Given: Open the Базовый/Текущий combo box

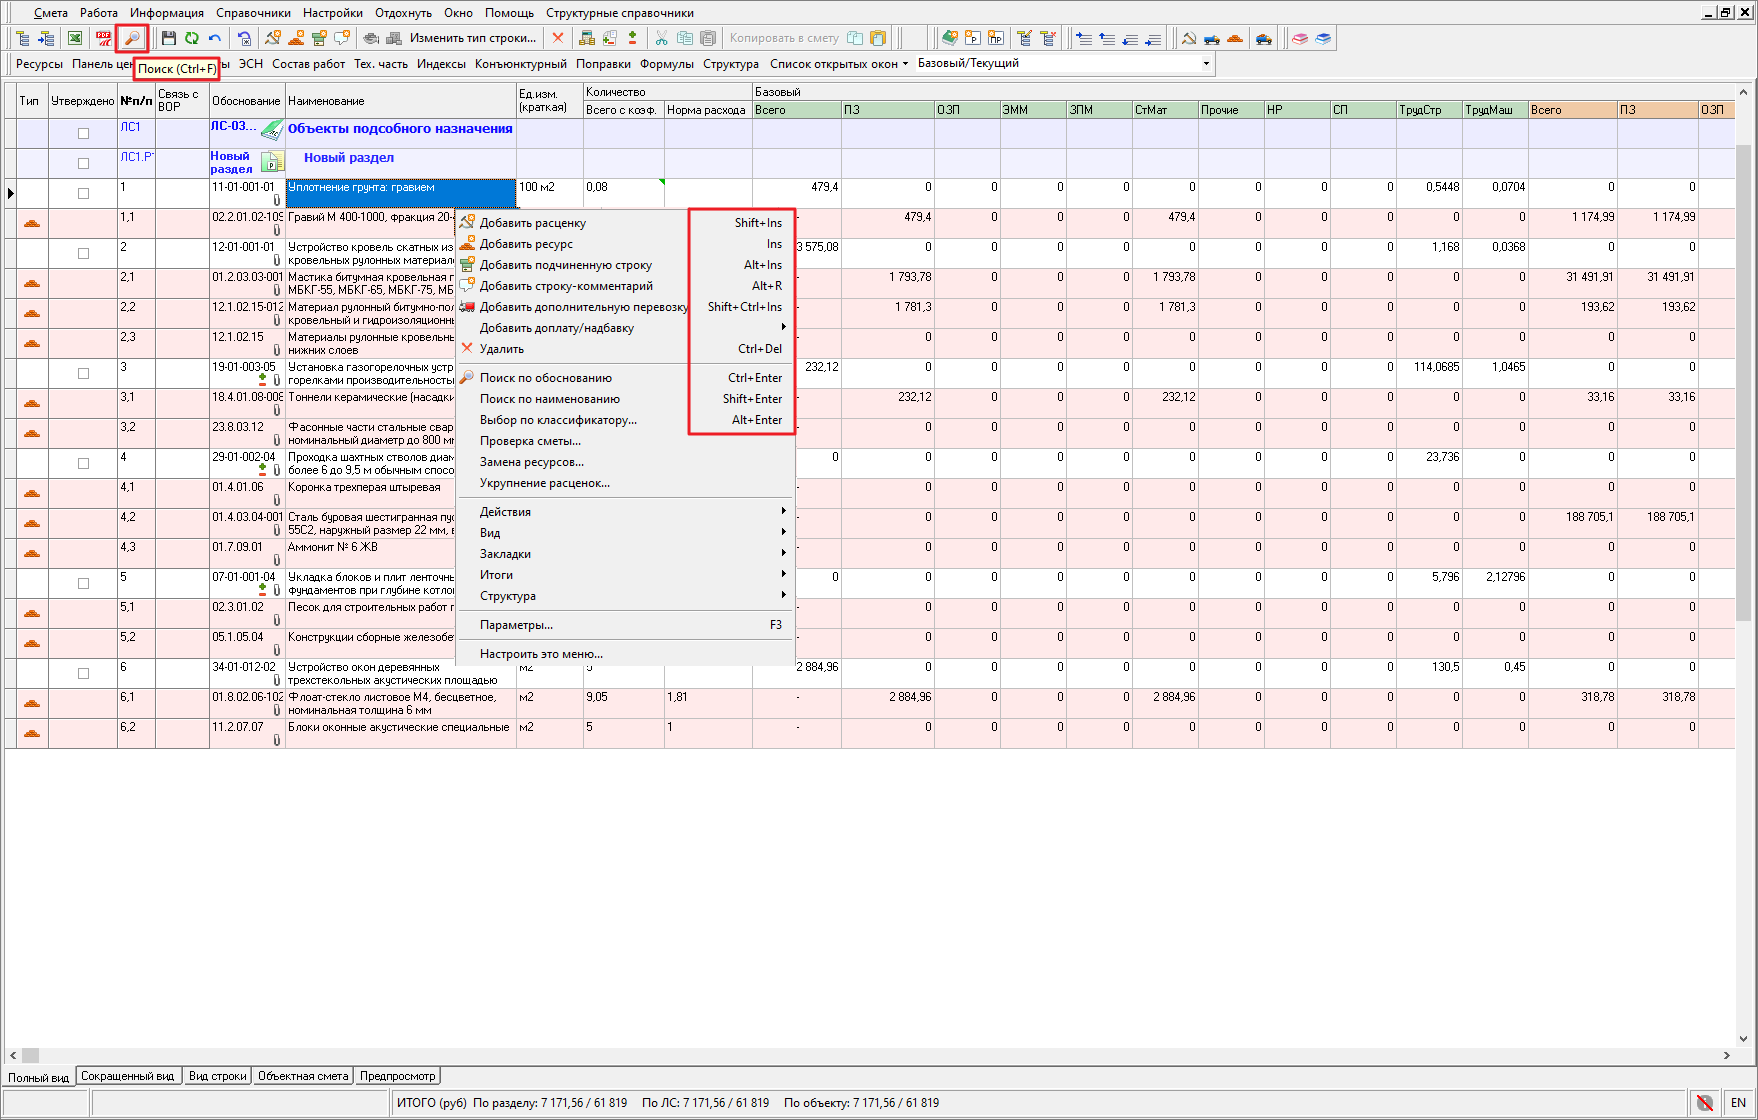Looking at the screenshot, I should (x=1205, y=63).
